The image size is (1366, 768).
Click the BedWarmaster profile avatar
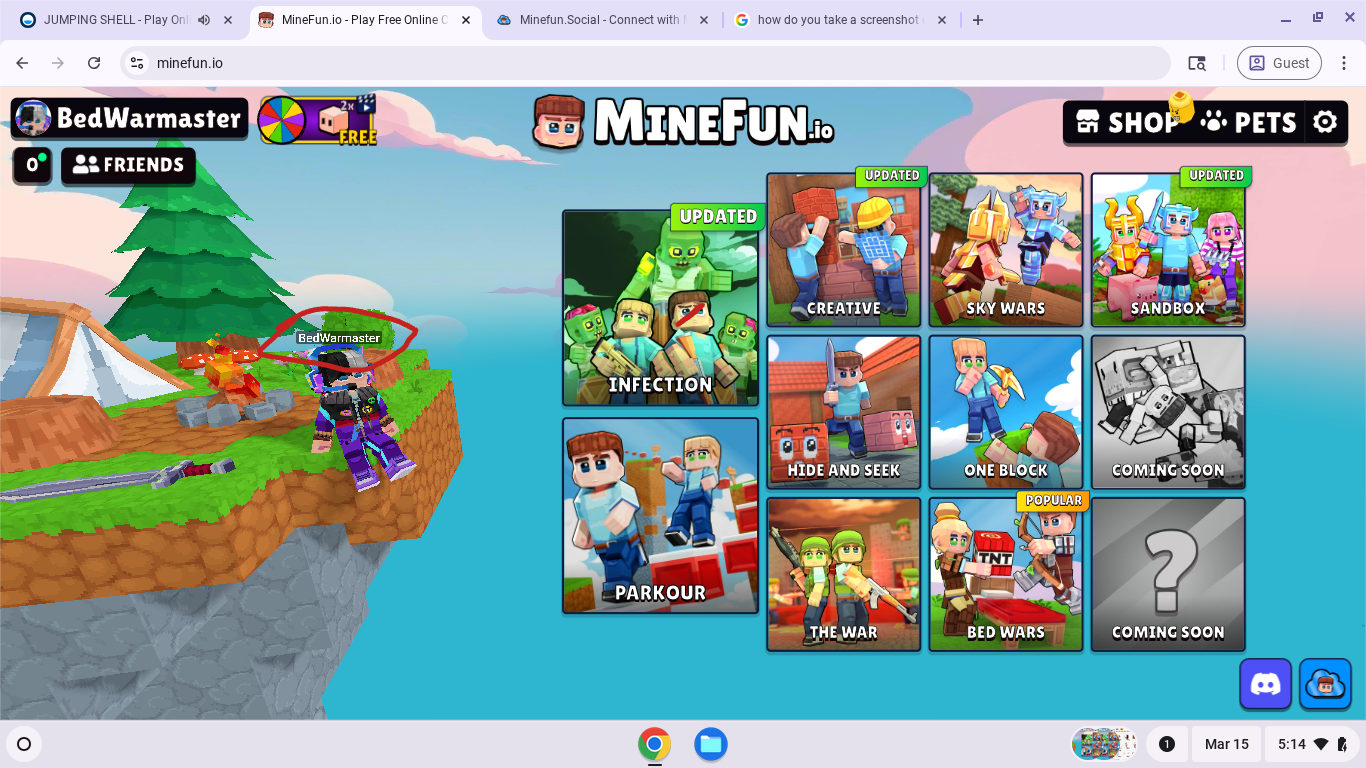tap(33, 118)
